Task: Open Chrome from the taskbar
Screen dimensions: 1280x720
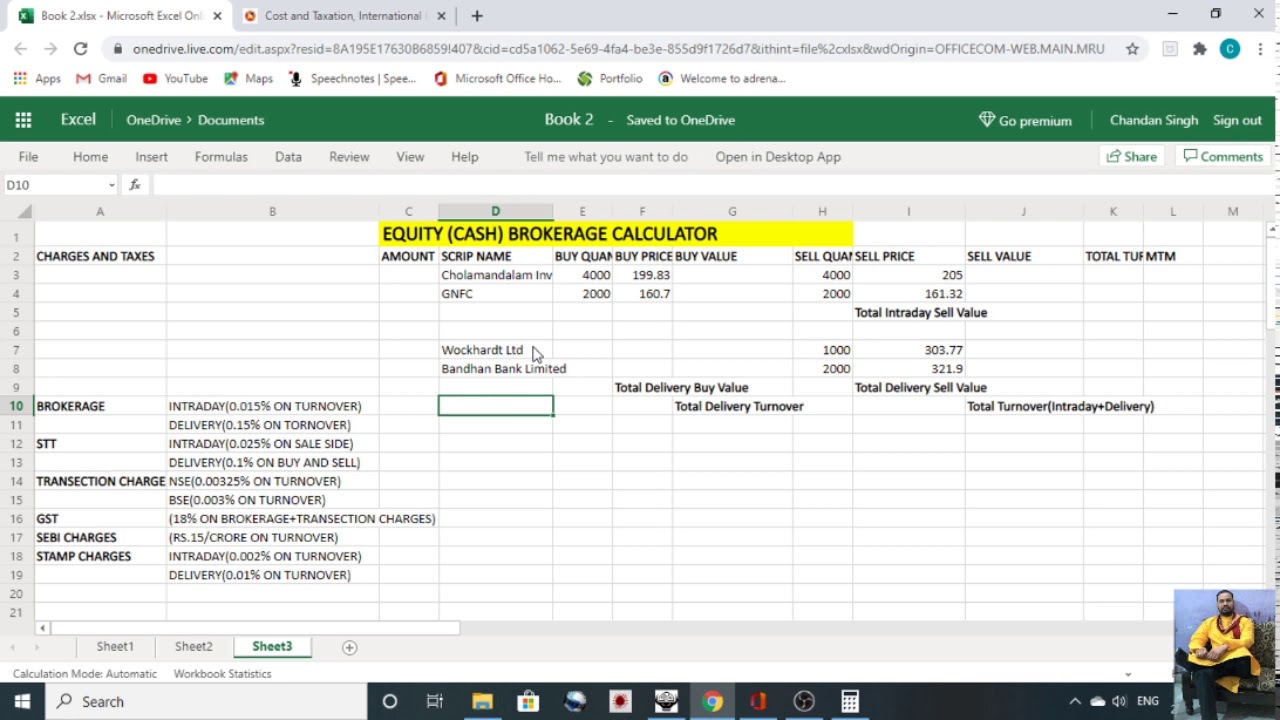Action: [712, 701]
